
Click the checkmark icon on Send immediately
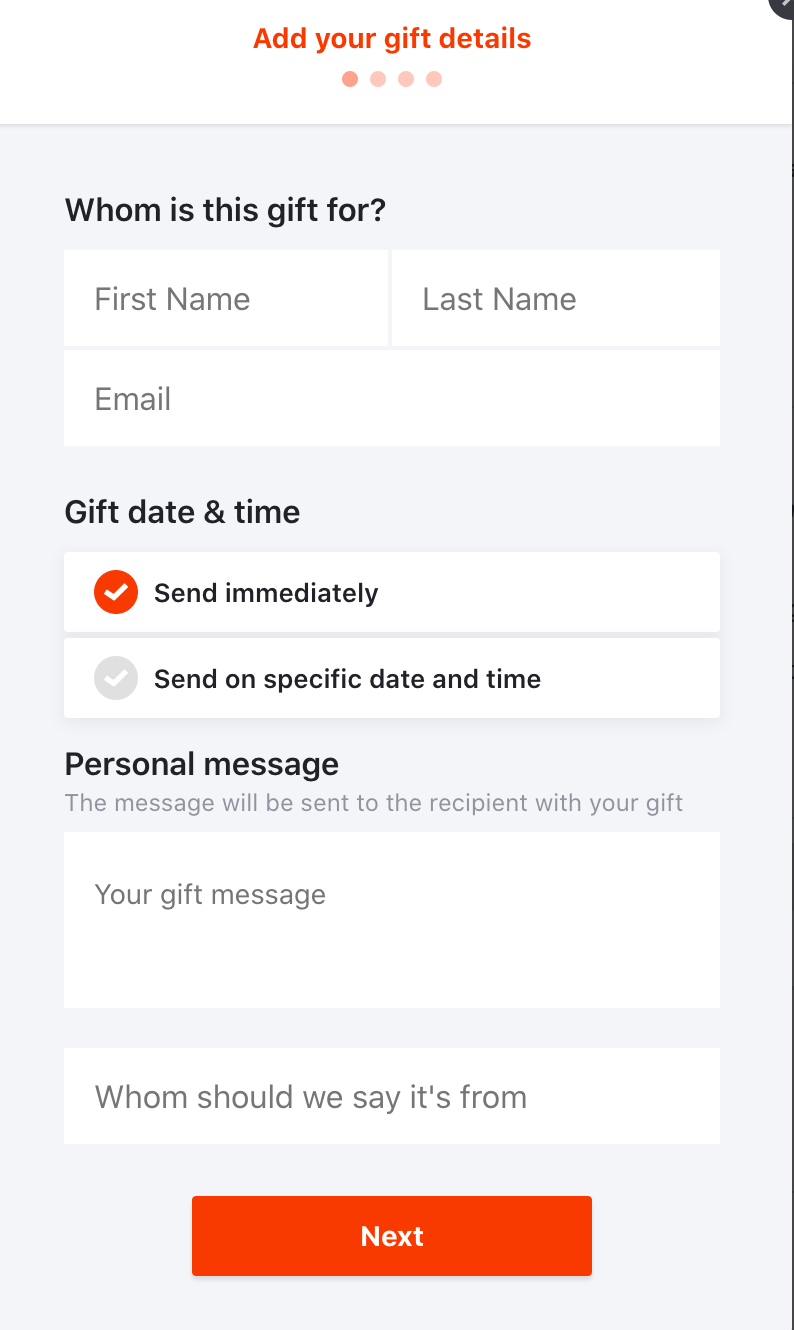pos(116,592)
